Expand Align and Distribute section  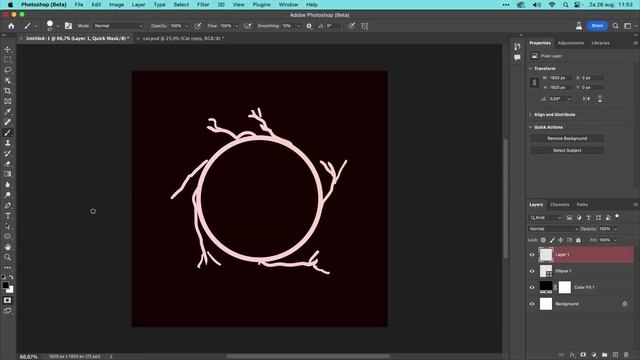(531, 115)
